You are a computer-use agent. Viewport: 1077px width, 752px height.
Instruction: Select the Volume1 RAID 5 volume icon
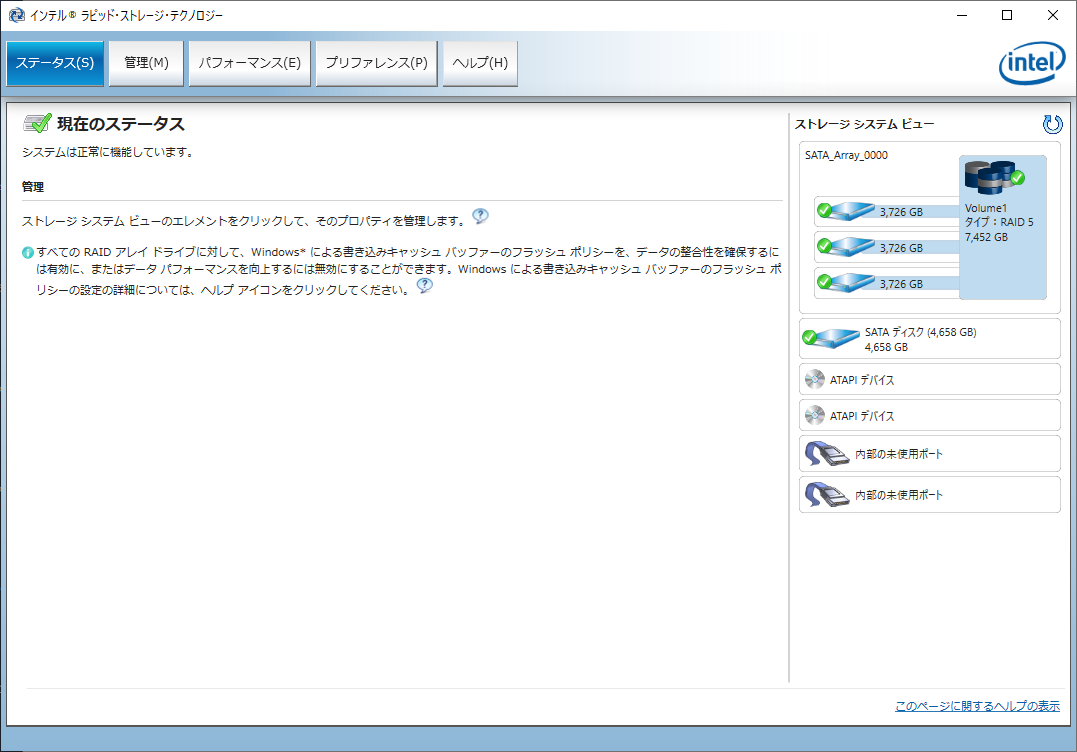point(994,177)
